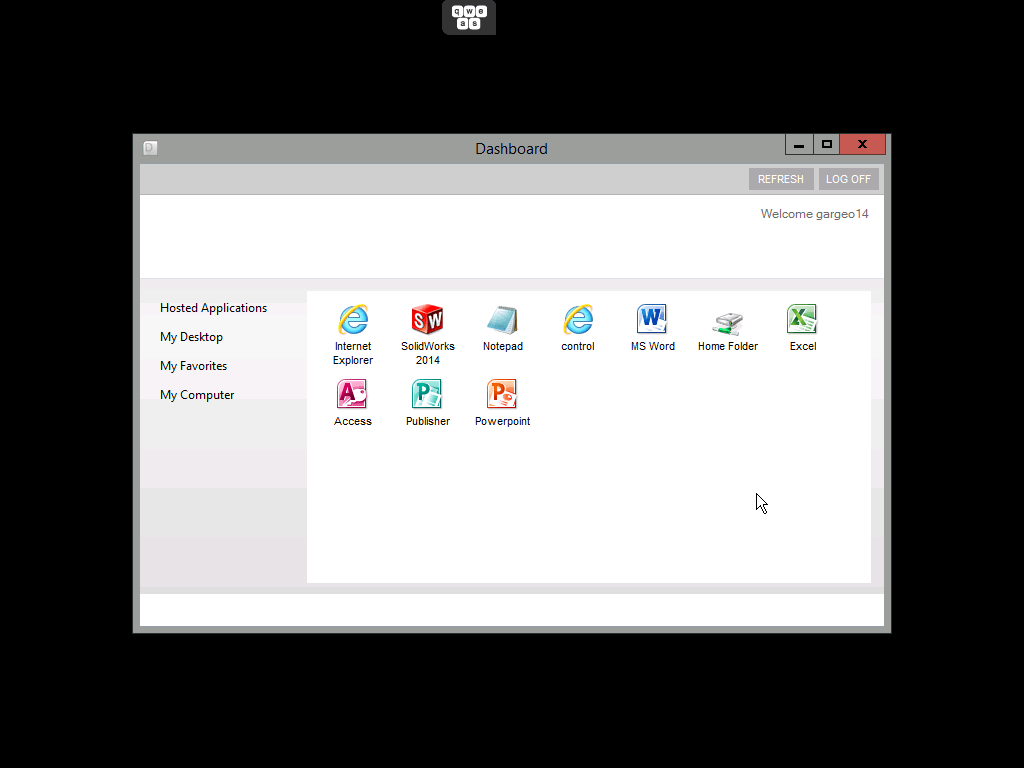This screenshot has height=768, width=1024.
Task: Click the 'Welcome gargeo14' text
Action: (814, 214)
